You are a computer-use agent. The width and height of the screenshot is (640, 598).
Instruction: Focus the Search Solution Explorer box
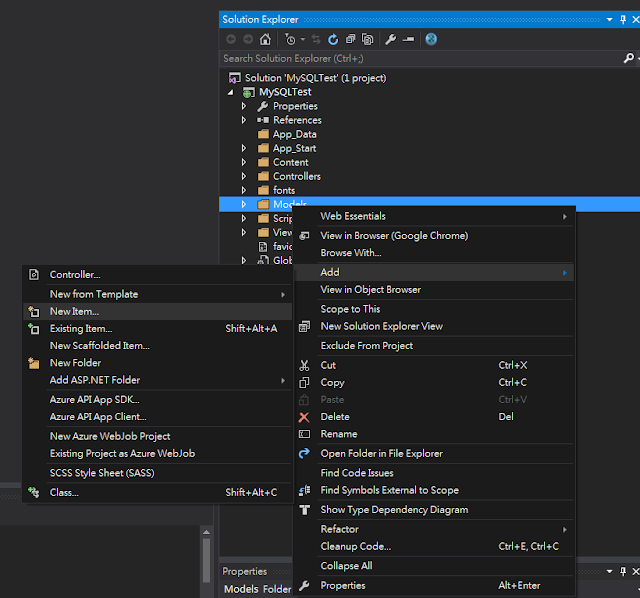(x=422, y=58)
